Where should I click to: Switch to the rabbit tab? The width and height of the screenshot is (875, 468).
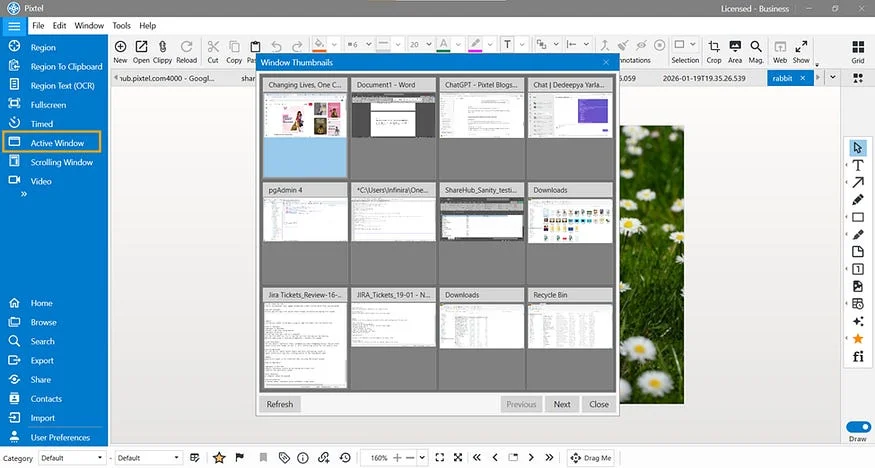pyautogui.click(x=782, y=78)
